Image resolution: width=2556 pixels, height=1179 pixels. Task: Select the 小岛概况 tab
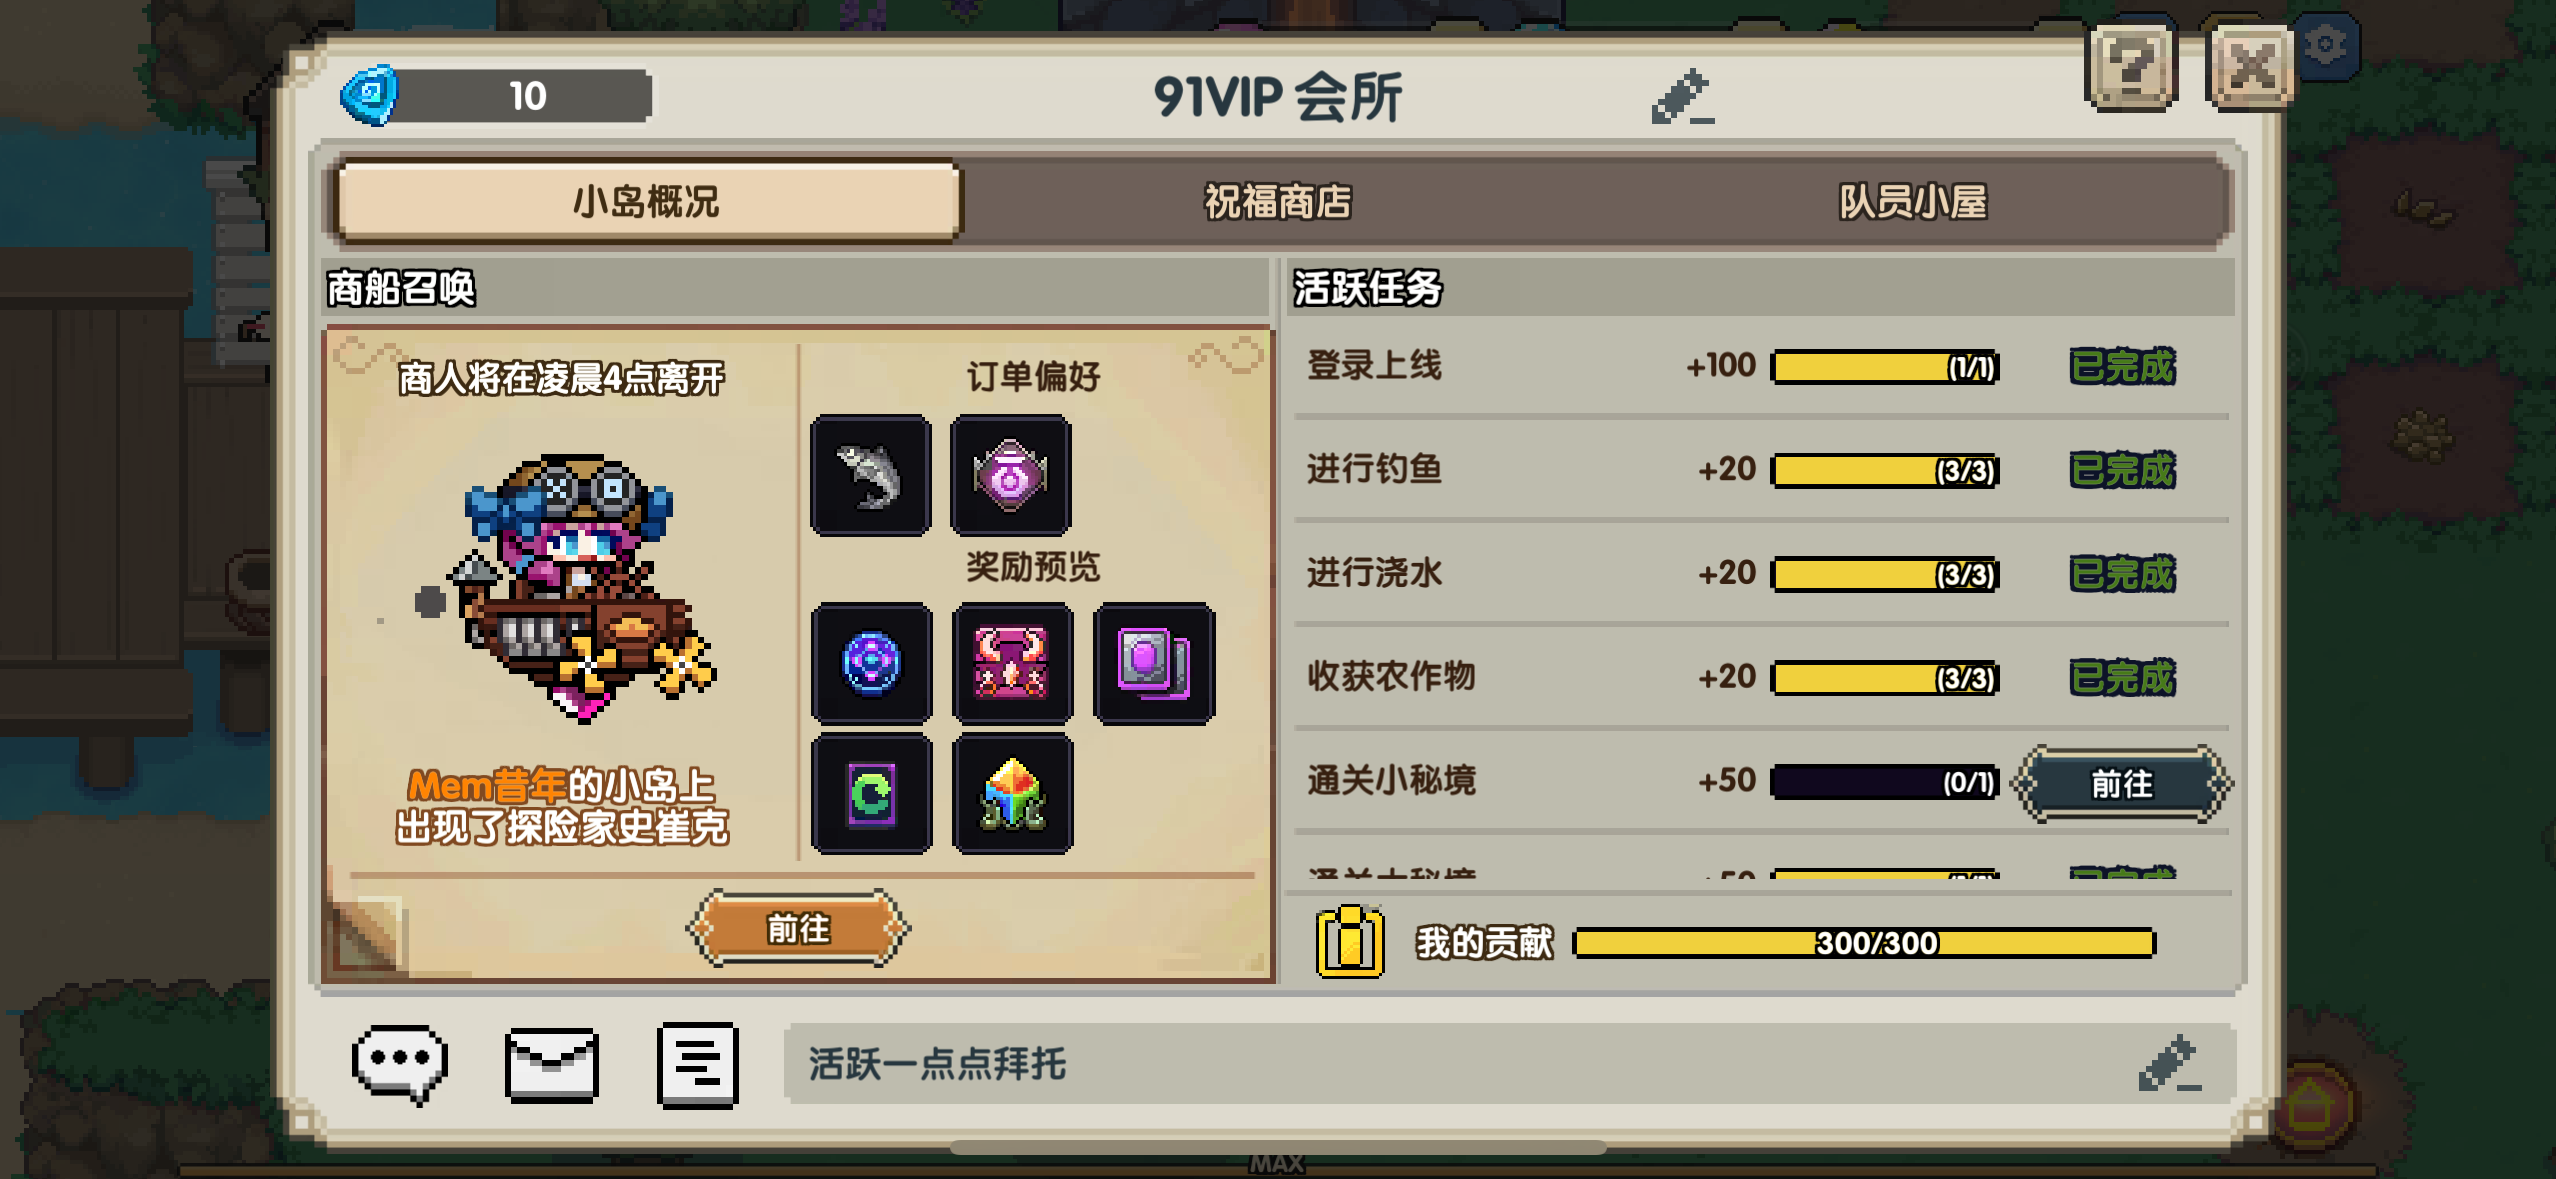647,201
